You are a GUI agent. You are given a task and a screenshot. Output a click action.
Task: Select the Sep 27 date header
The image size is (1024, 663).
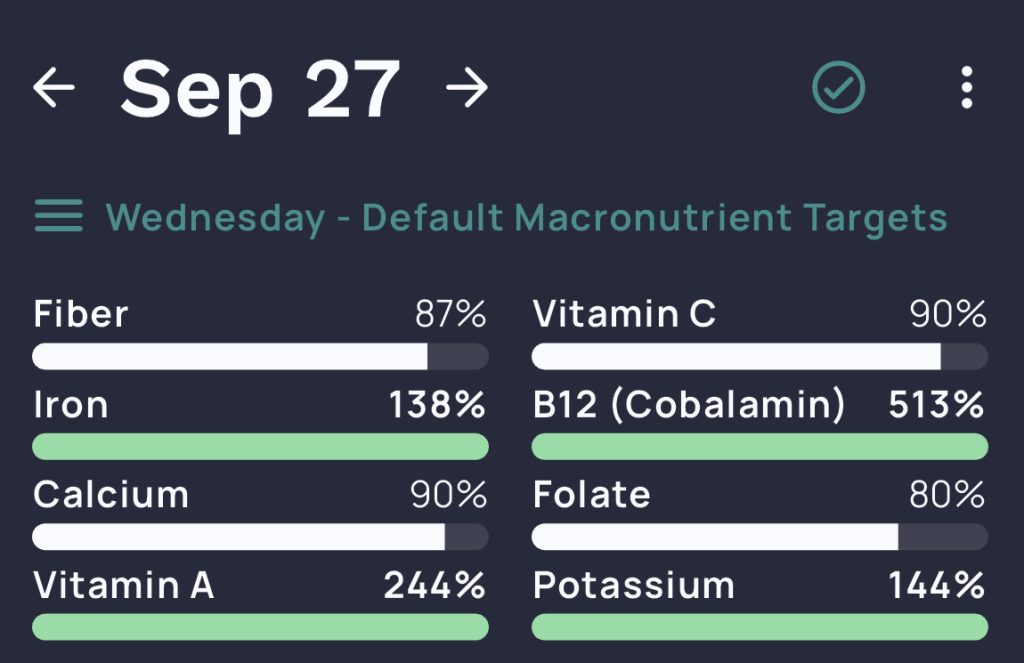point(262,88)
